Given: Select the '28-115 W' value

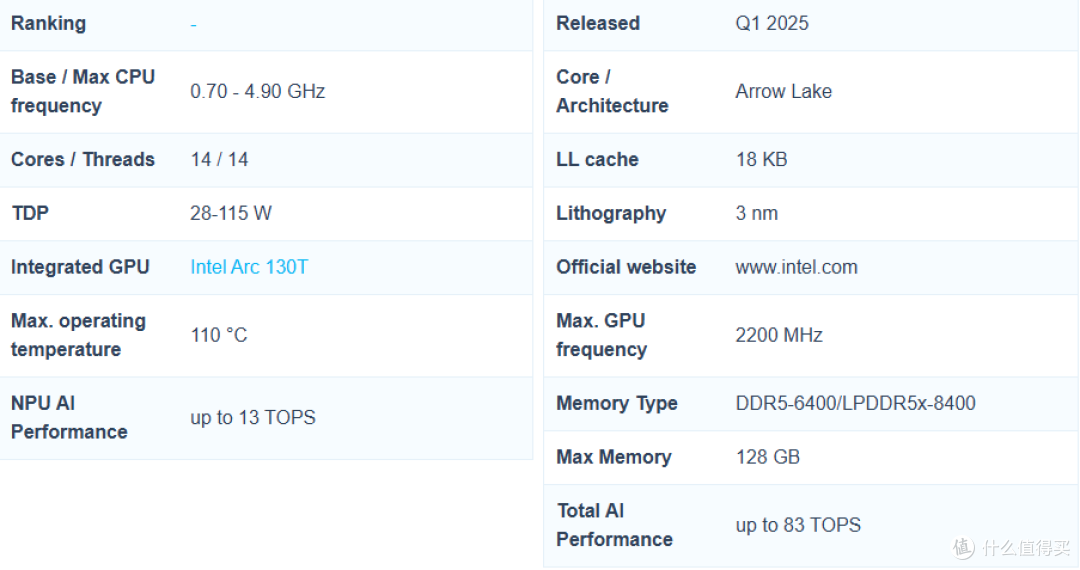Looking at the screenshot, I should (231, 213).
